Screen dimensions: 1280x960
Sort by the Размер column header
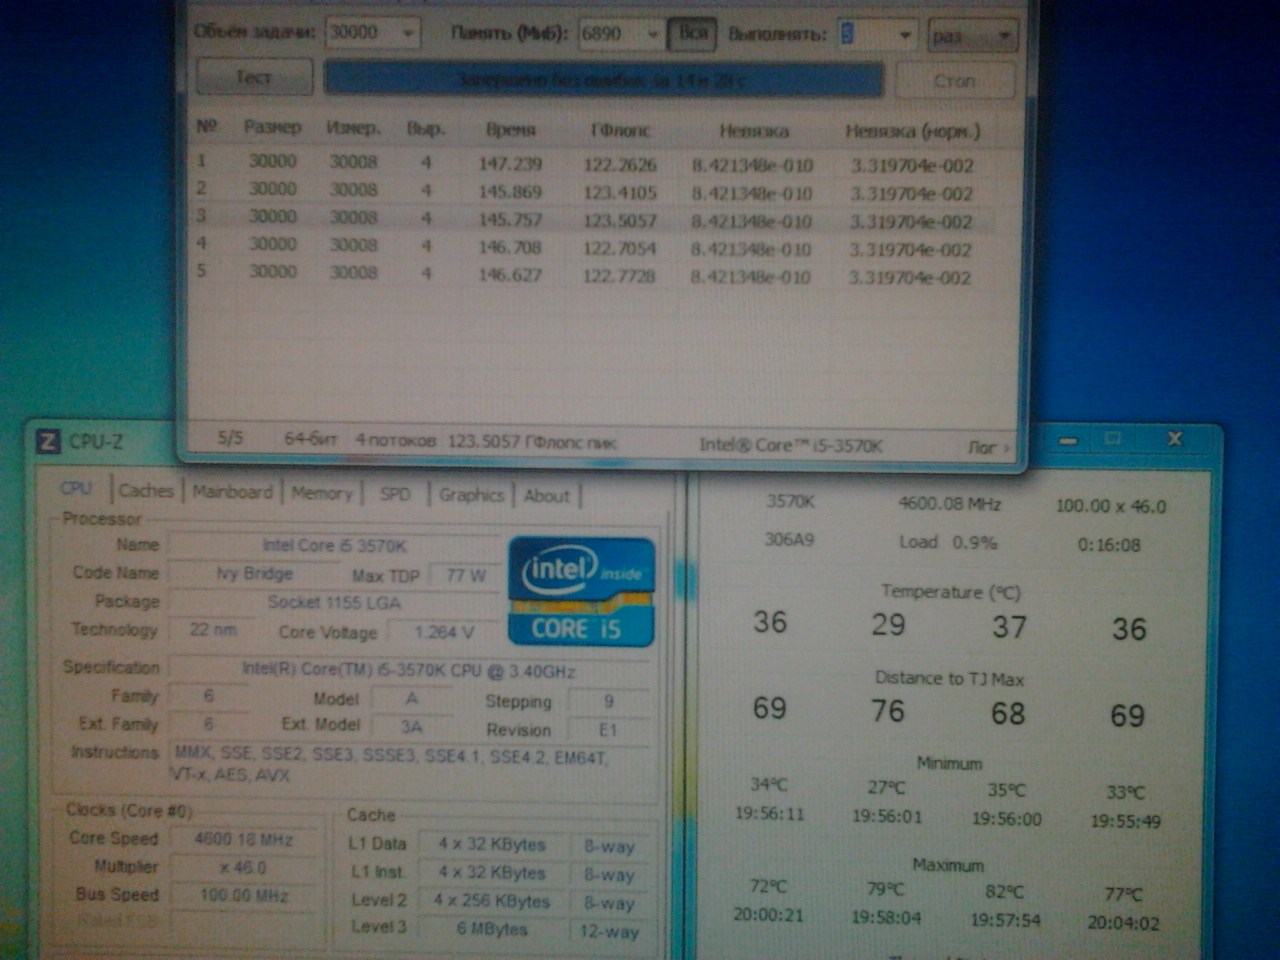click(272, 127)
